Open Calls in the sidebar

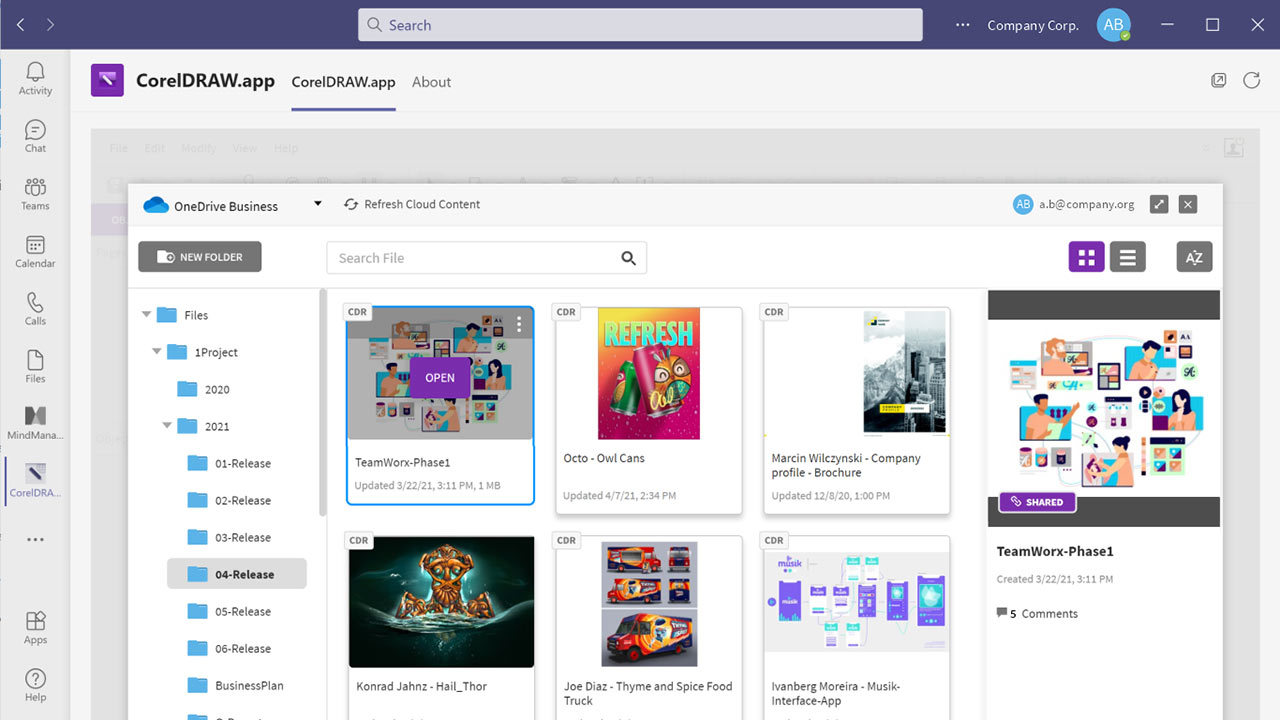35,309
